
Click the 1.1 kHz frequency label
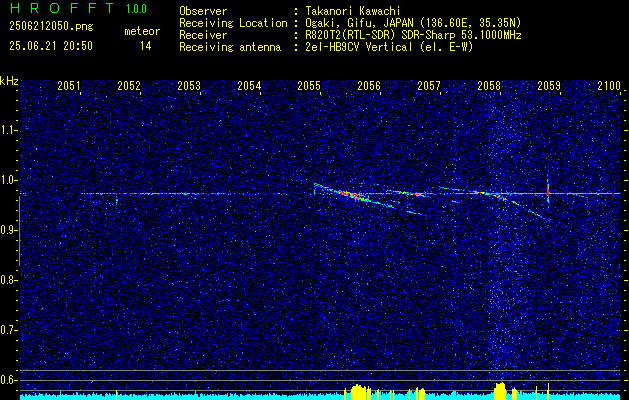[x=8, y=130]
